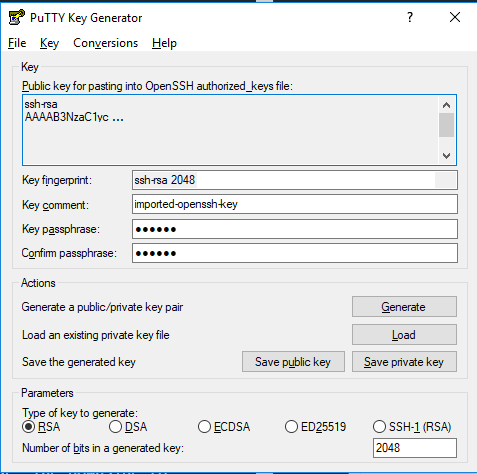Open the File menu
This screenshot has width=477, height=474.
pyautogui.click(x=17, y=43)
